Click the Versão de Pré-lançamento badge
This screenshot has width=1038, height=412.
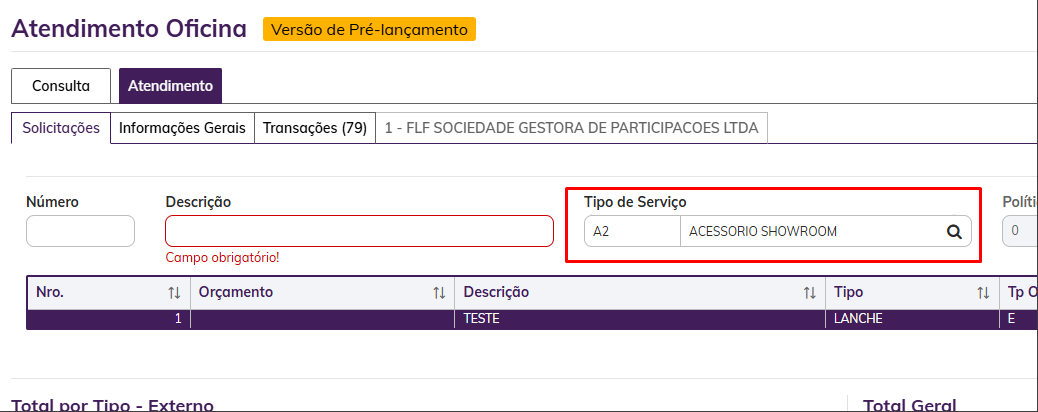[x=369, y=30]
